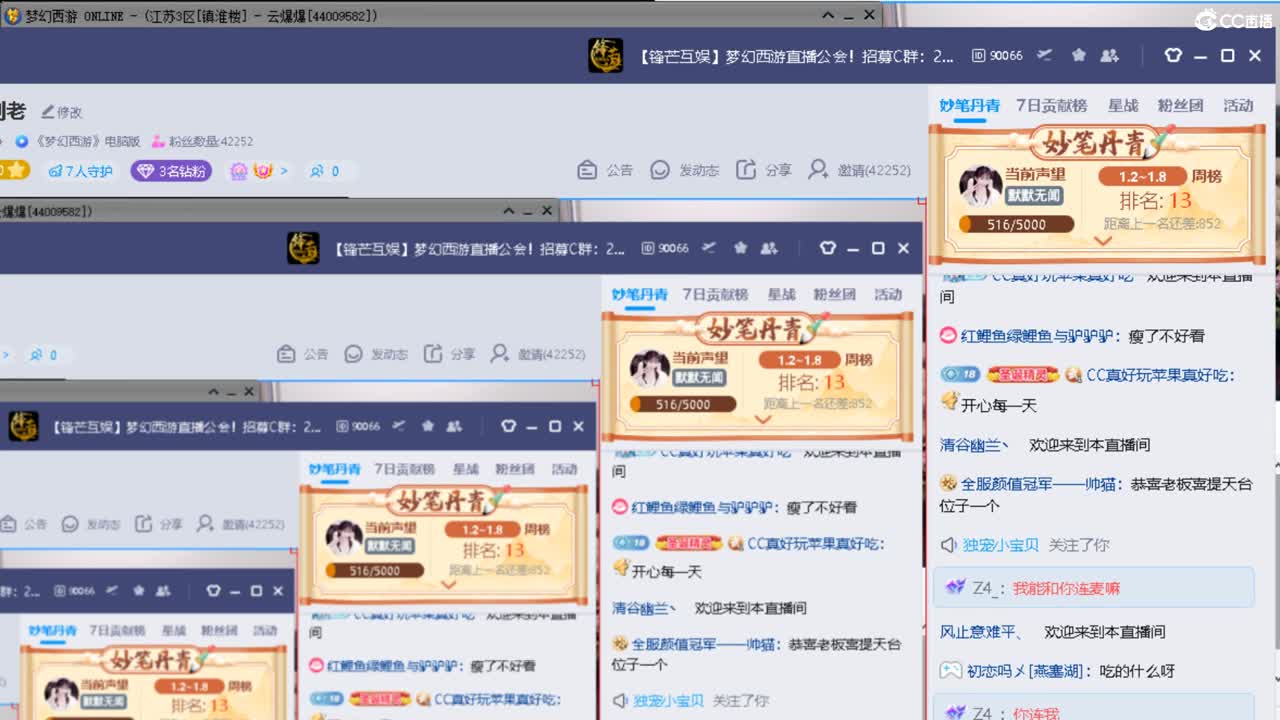Open 星战 tab in outermost CC window
Image resolution: width=1280 pixels, height=720 pixels.
1123,105
